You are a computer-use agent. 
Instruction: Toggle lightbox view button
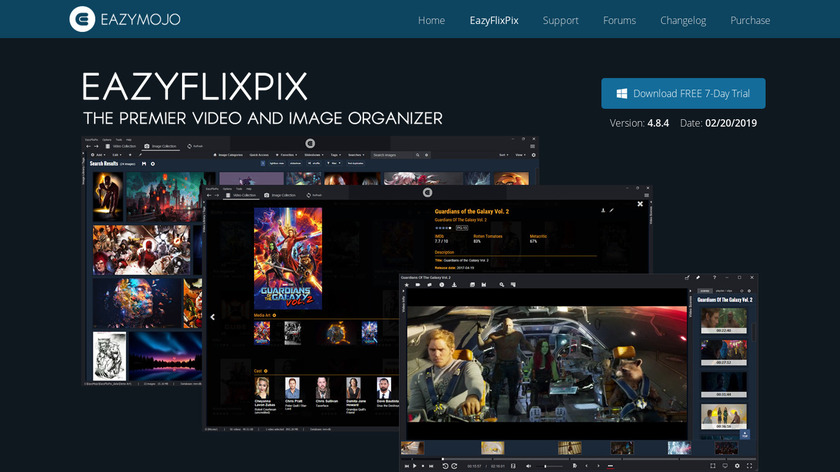(276, 163)
